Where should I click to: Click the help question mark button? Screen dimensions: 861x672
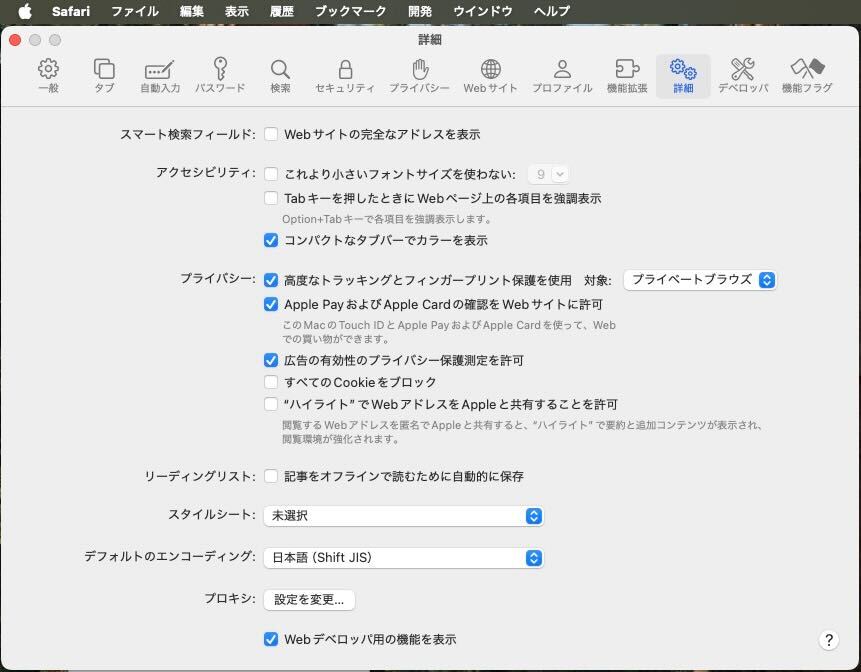click(828, 640)
